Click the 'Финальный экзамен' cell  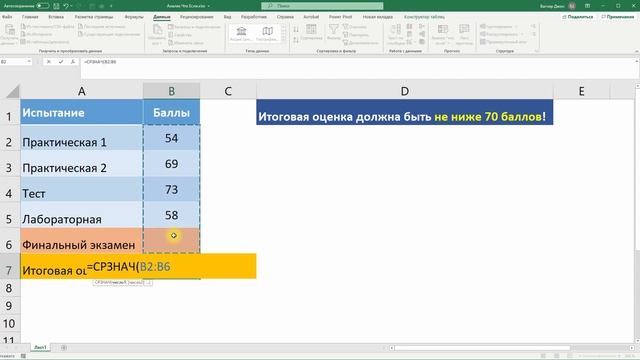point(82,241)
